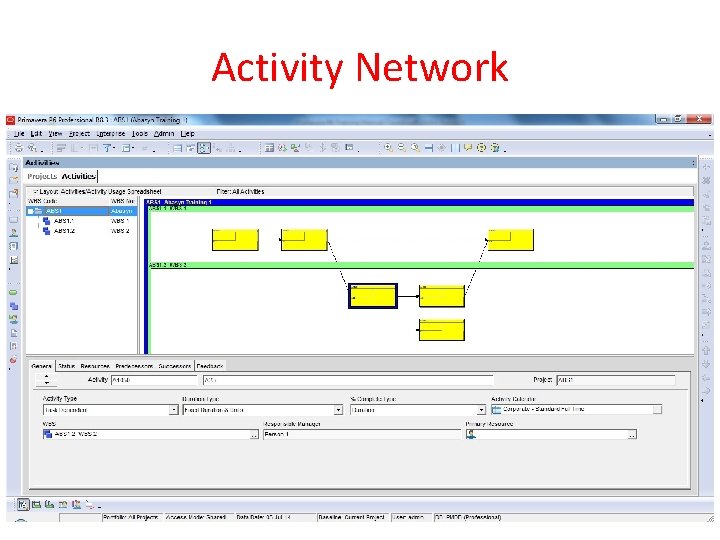Click the Move Up arrow on right sidebar
This screenshot has width=720, height=540.
point(706,350)
